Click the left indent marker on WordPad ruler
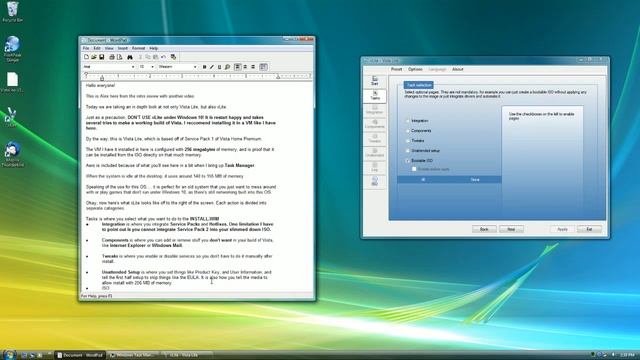640x360 pixels. click(102, 77)
